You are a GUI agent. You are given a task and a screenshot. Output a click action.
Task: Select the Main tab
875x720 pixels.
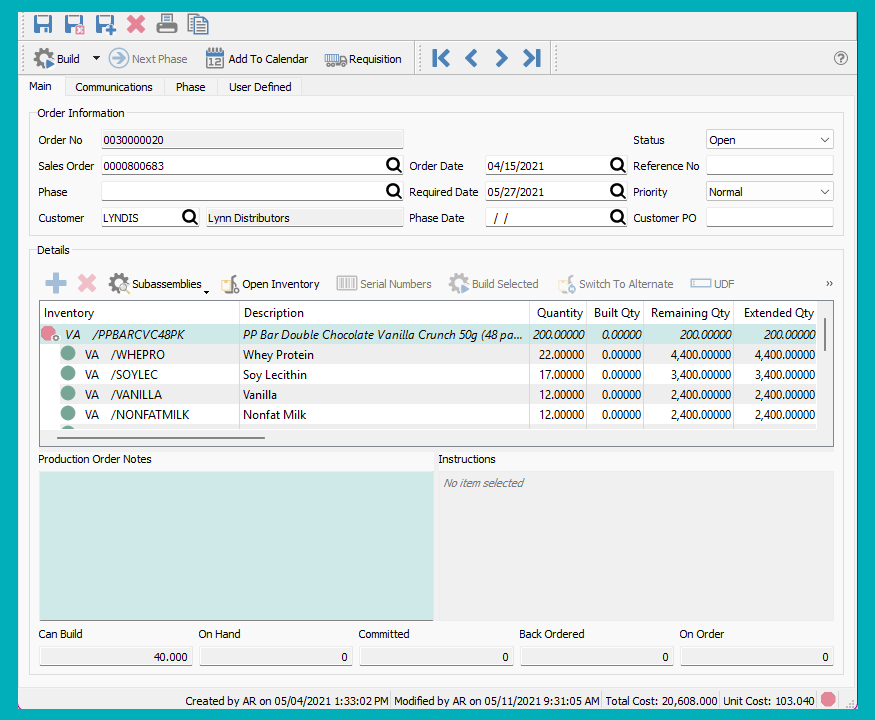[40, 86]
